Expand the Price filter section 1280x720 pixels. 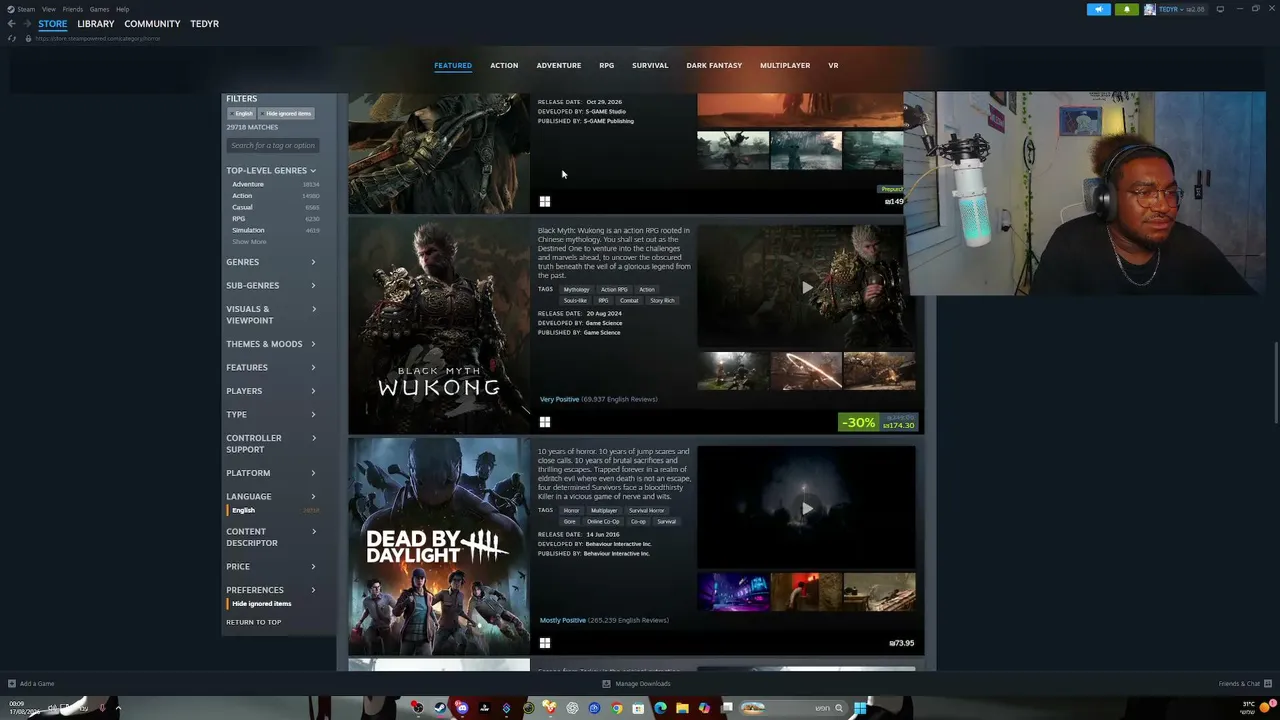tap(271, 567)
